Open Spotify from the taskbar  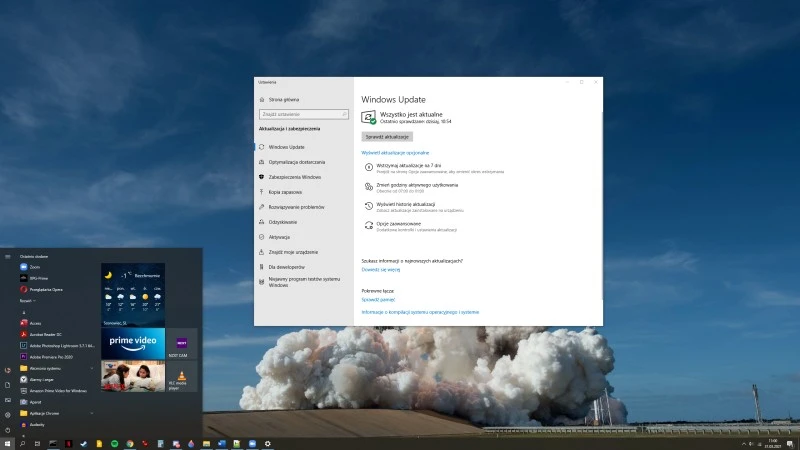pyautogui.click(x=114, y=444)
